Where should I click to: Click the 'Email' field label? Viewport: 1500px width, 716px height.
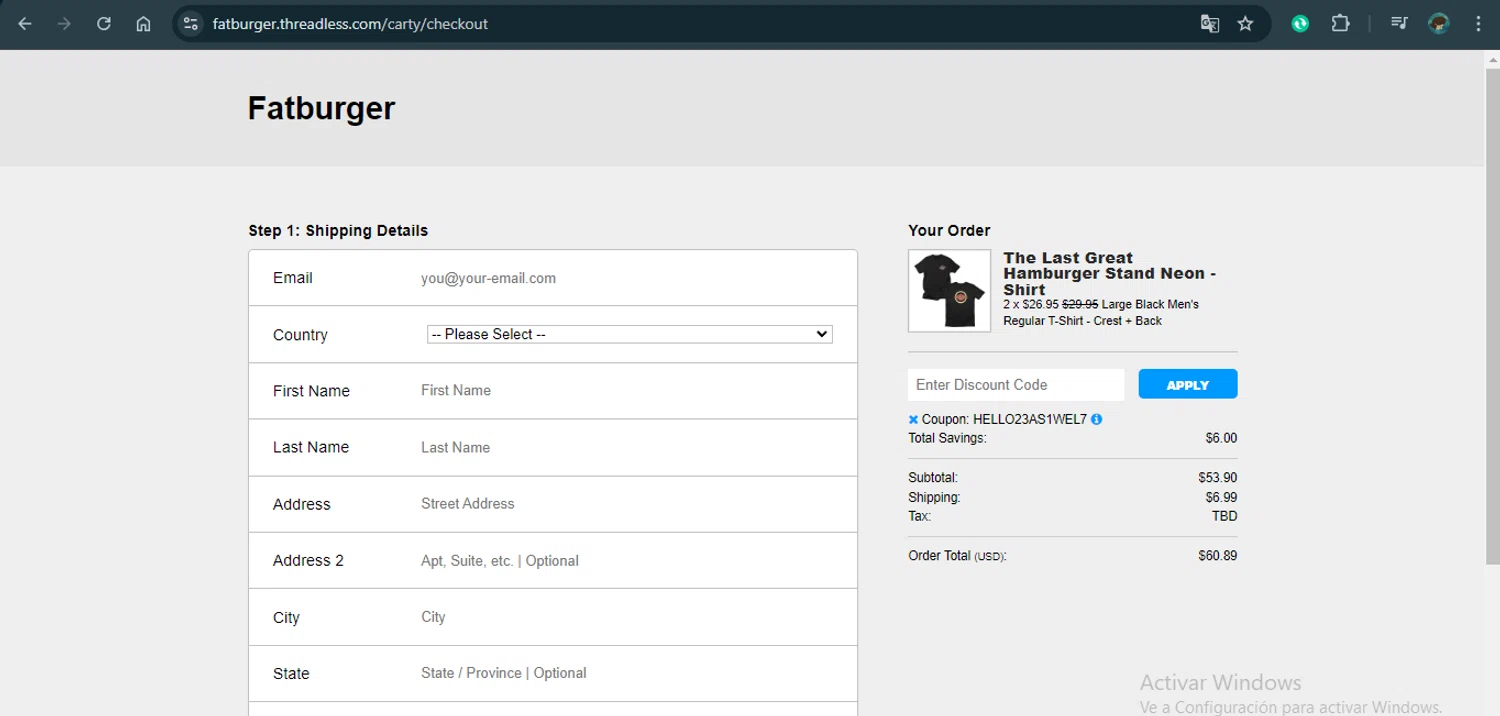tap(293, 278)
